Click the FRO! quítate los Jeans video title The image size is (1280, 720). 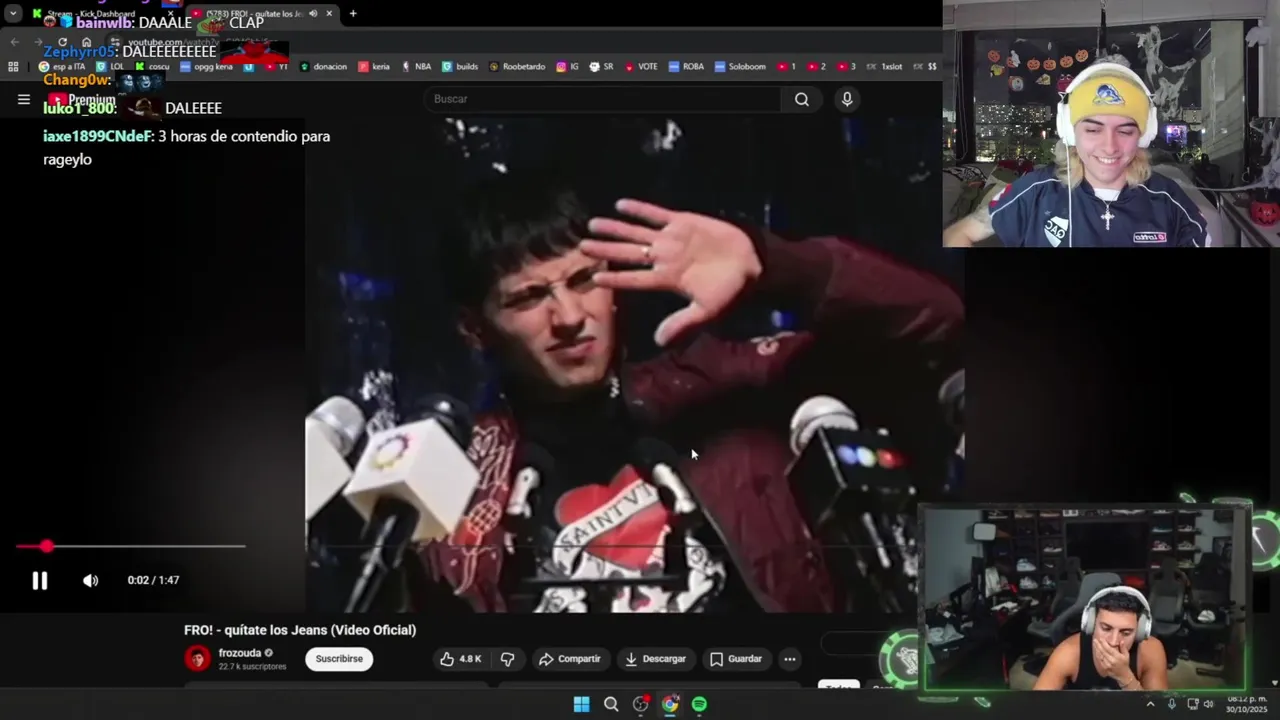[x=300, y=630]
